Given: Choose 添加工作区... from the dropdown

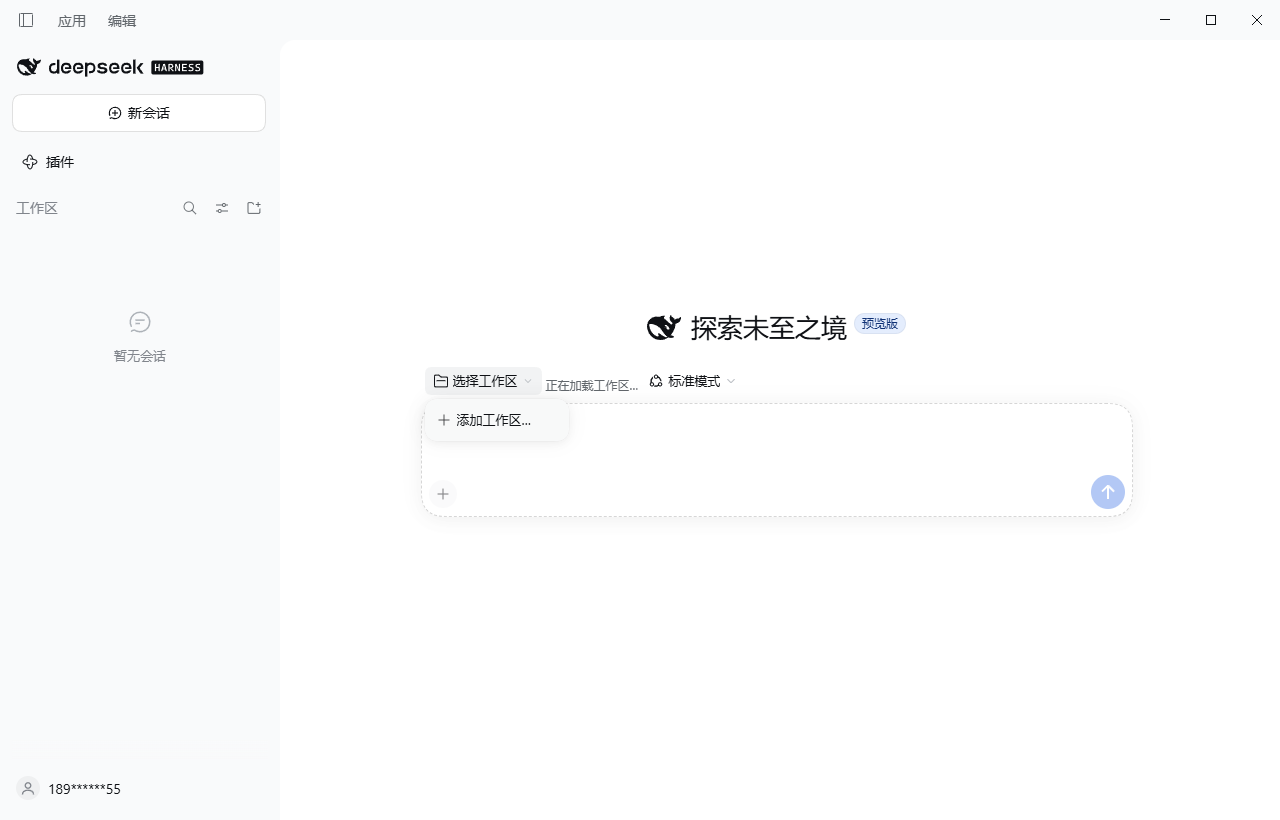Looking at the screenshot, I should pyautogui.click(x=497, y=420).
